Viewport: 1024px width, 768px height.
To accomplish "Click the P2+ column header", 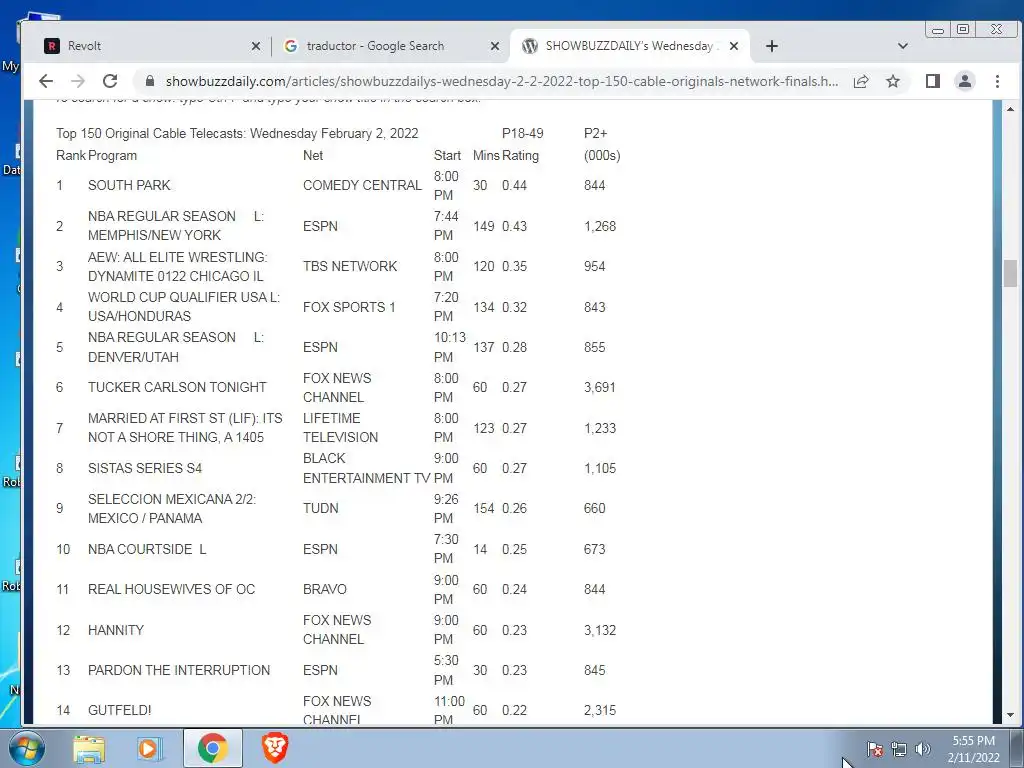I will [596, 133].
